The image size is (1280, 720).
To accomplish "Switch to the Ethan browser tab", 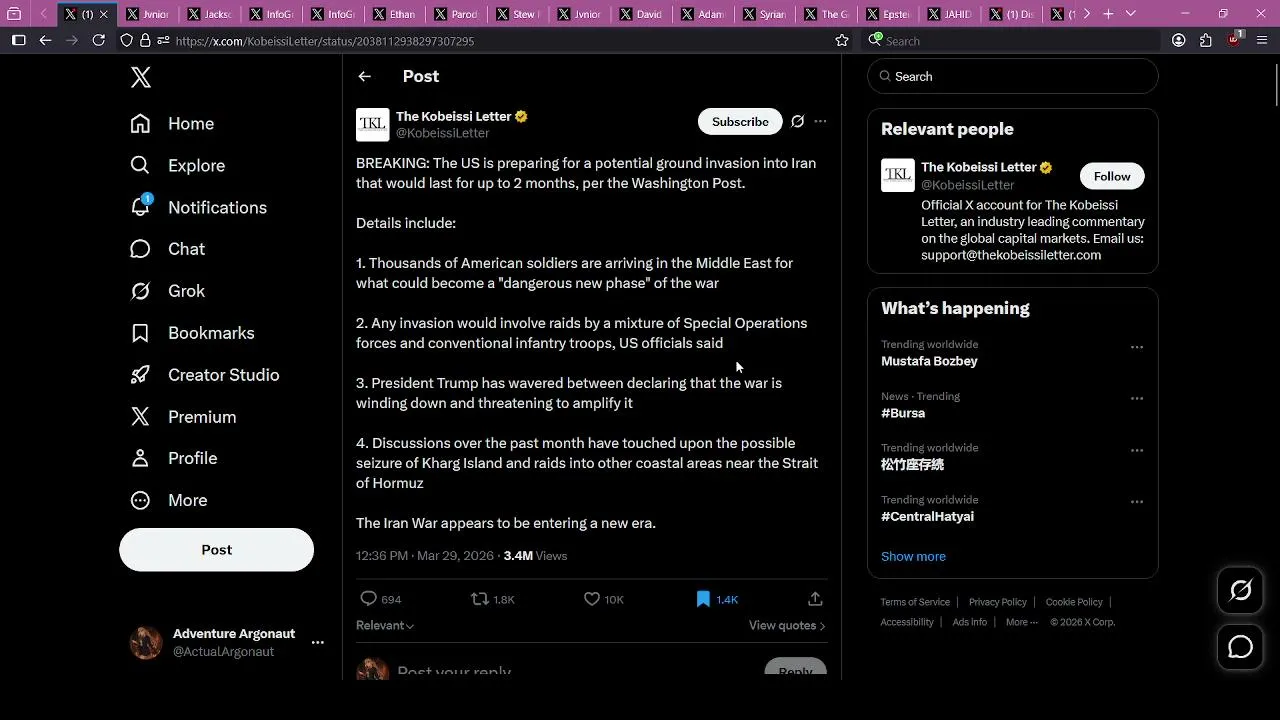I will click(x=395, y=14).
